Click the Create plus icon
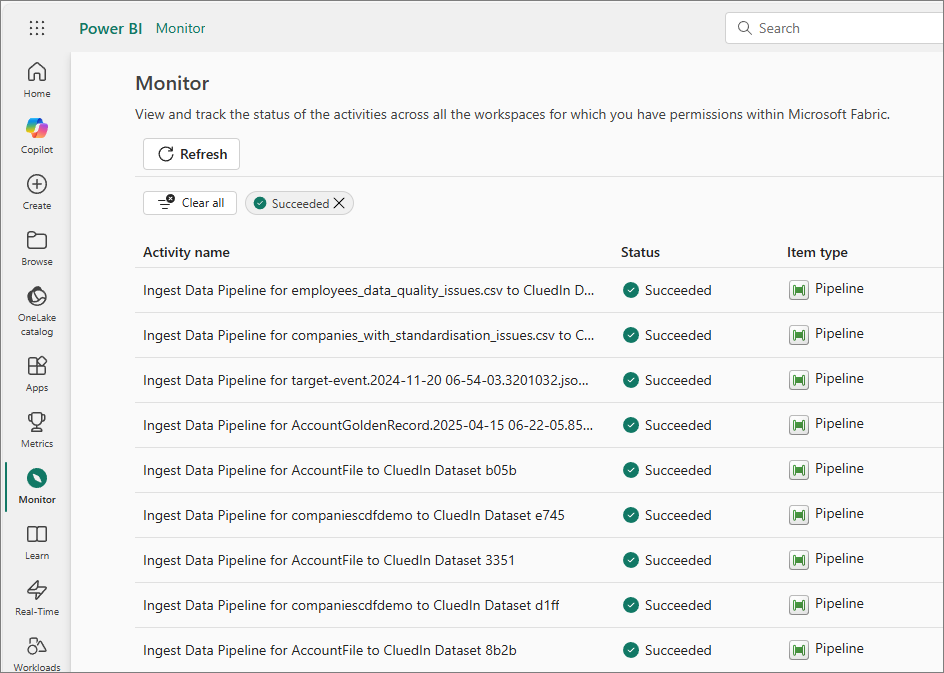944x673 pixels. pos(37,191)
